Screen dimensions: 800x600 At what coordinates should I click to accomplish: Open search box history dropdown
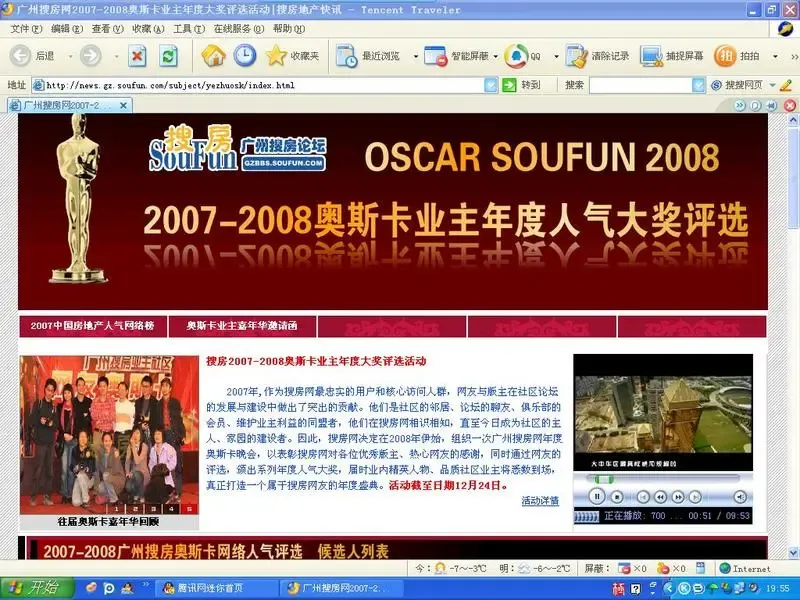click(698, 85)
